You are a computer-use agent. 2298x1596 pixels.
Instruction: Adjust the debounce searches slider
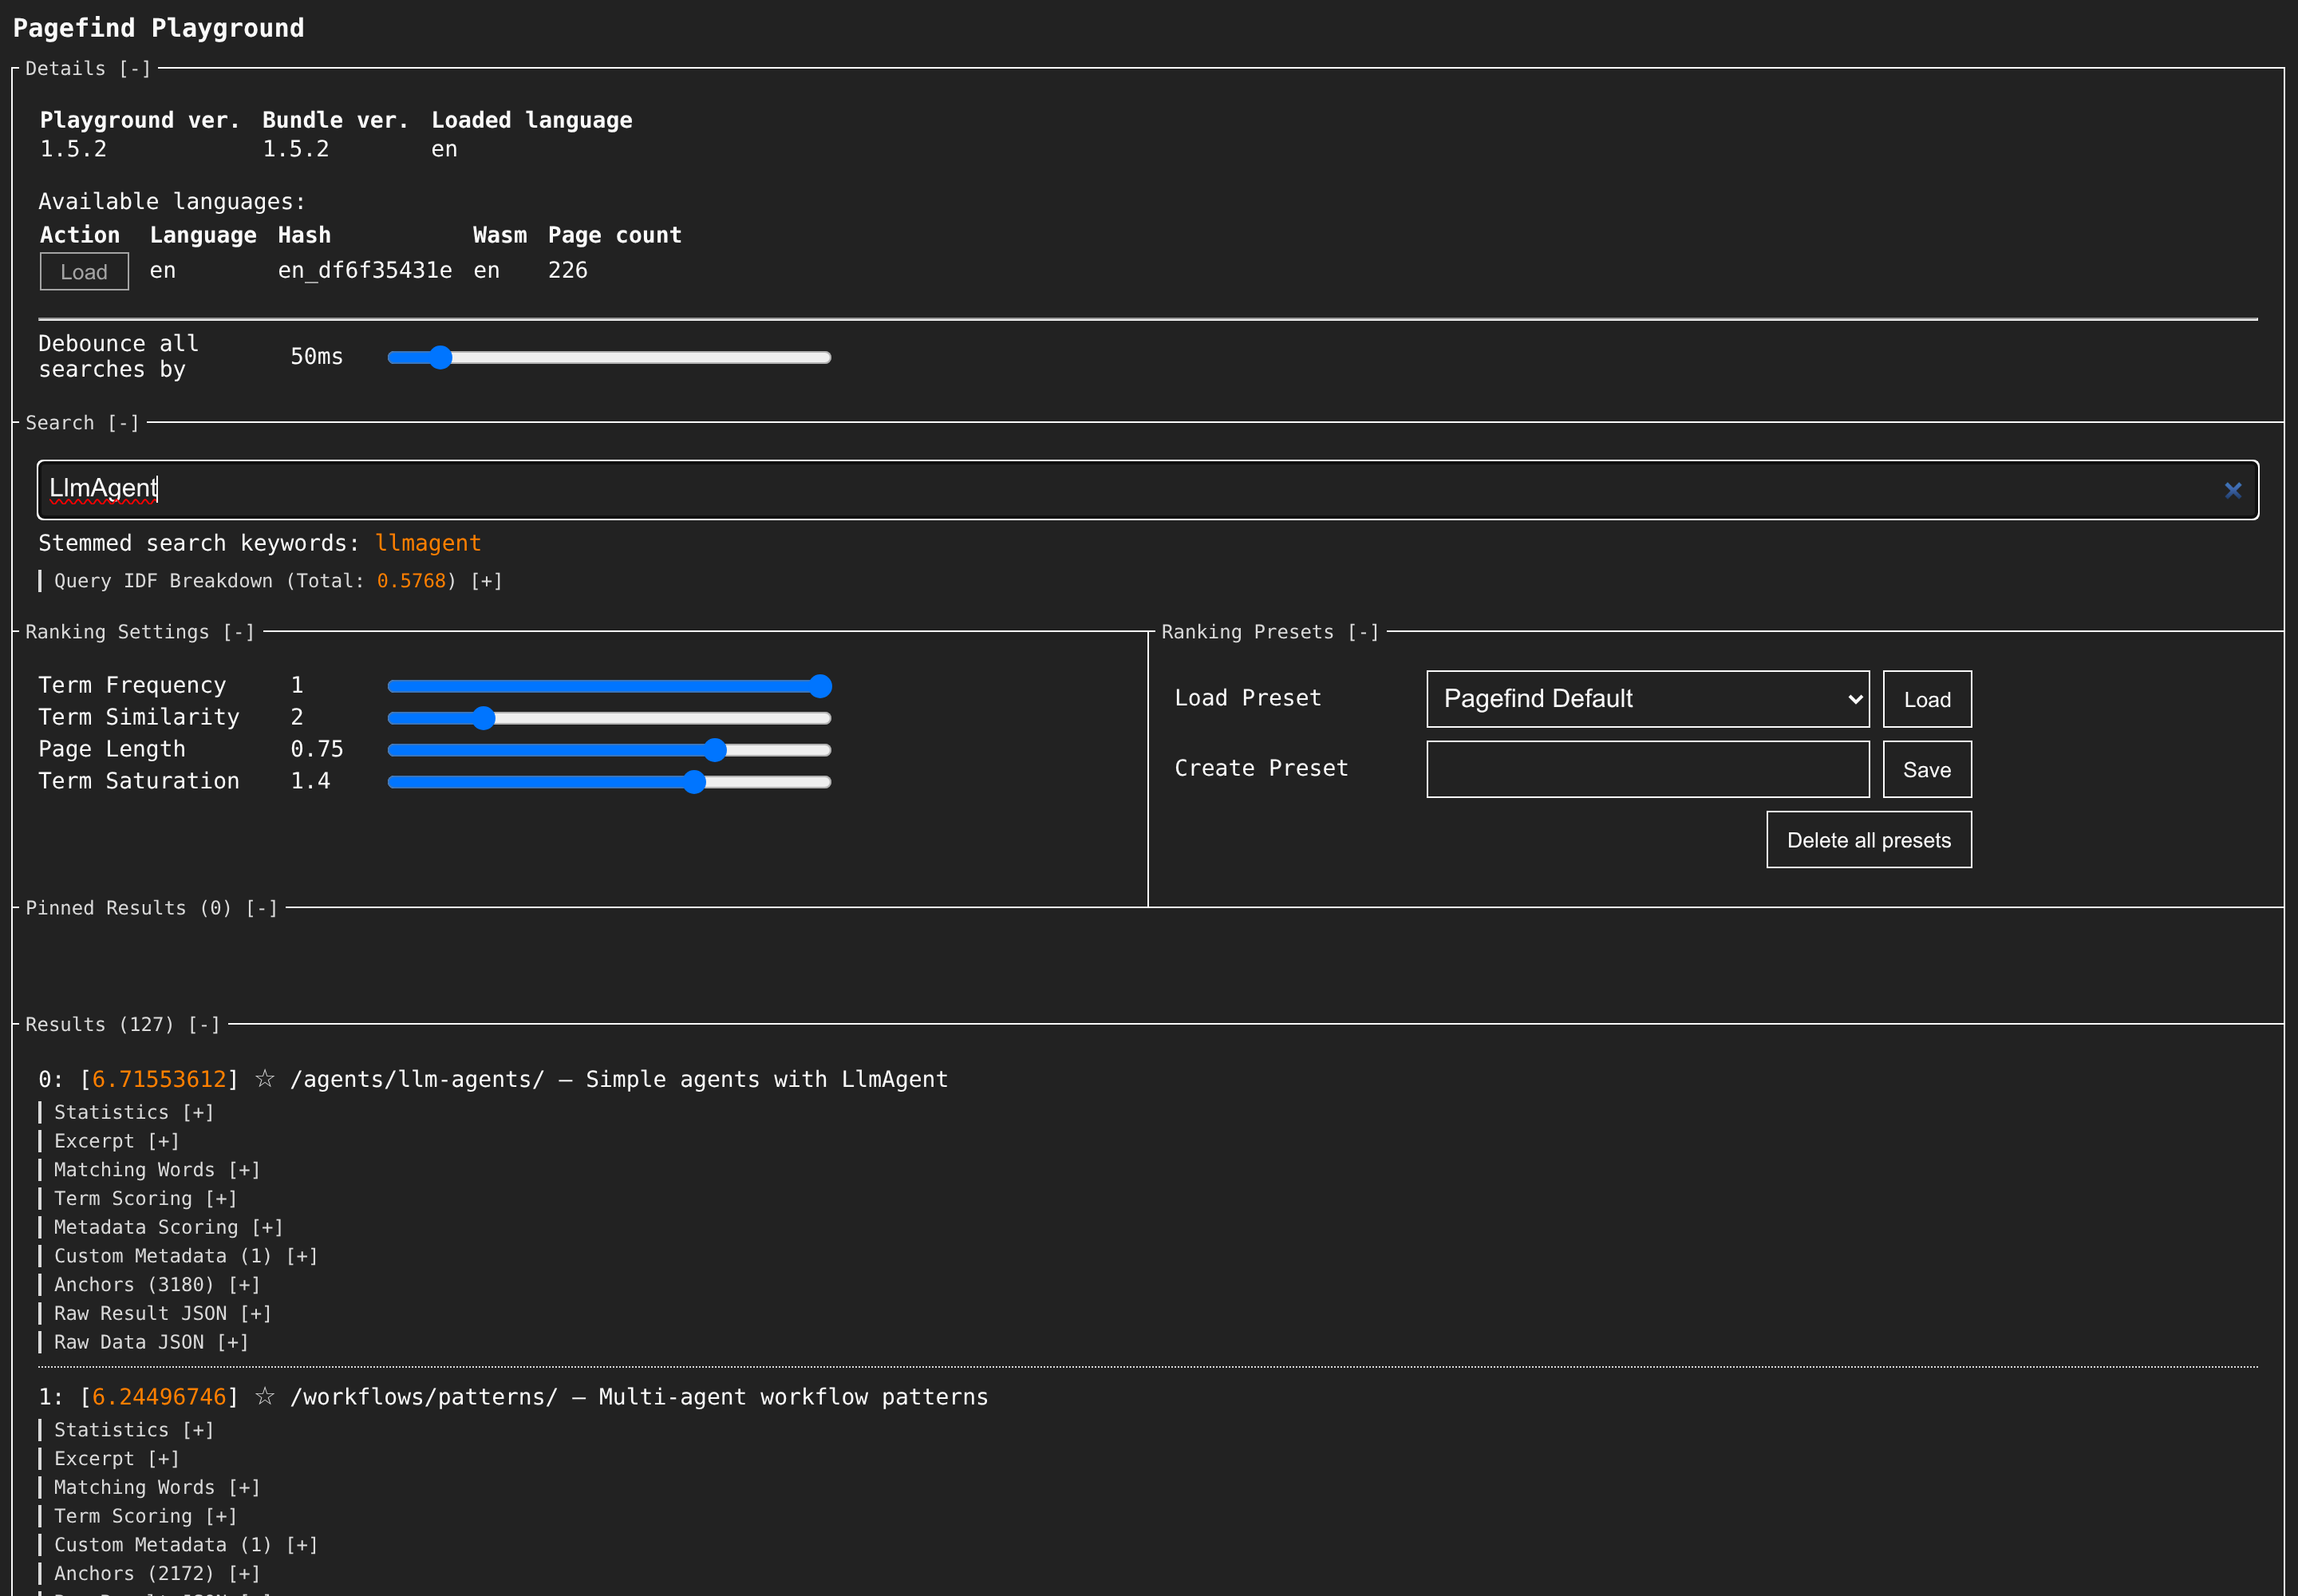click(609, 357)
